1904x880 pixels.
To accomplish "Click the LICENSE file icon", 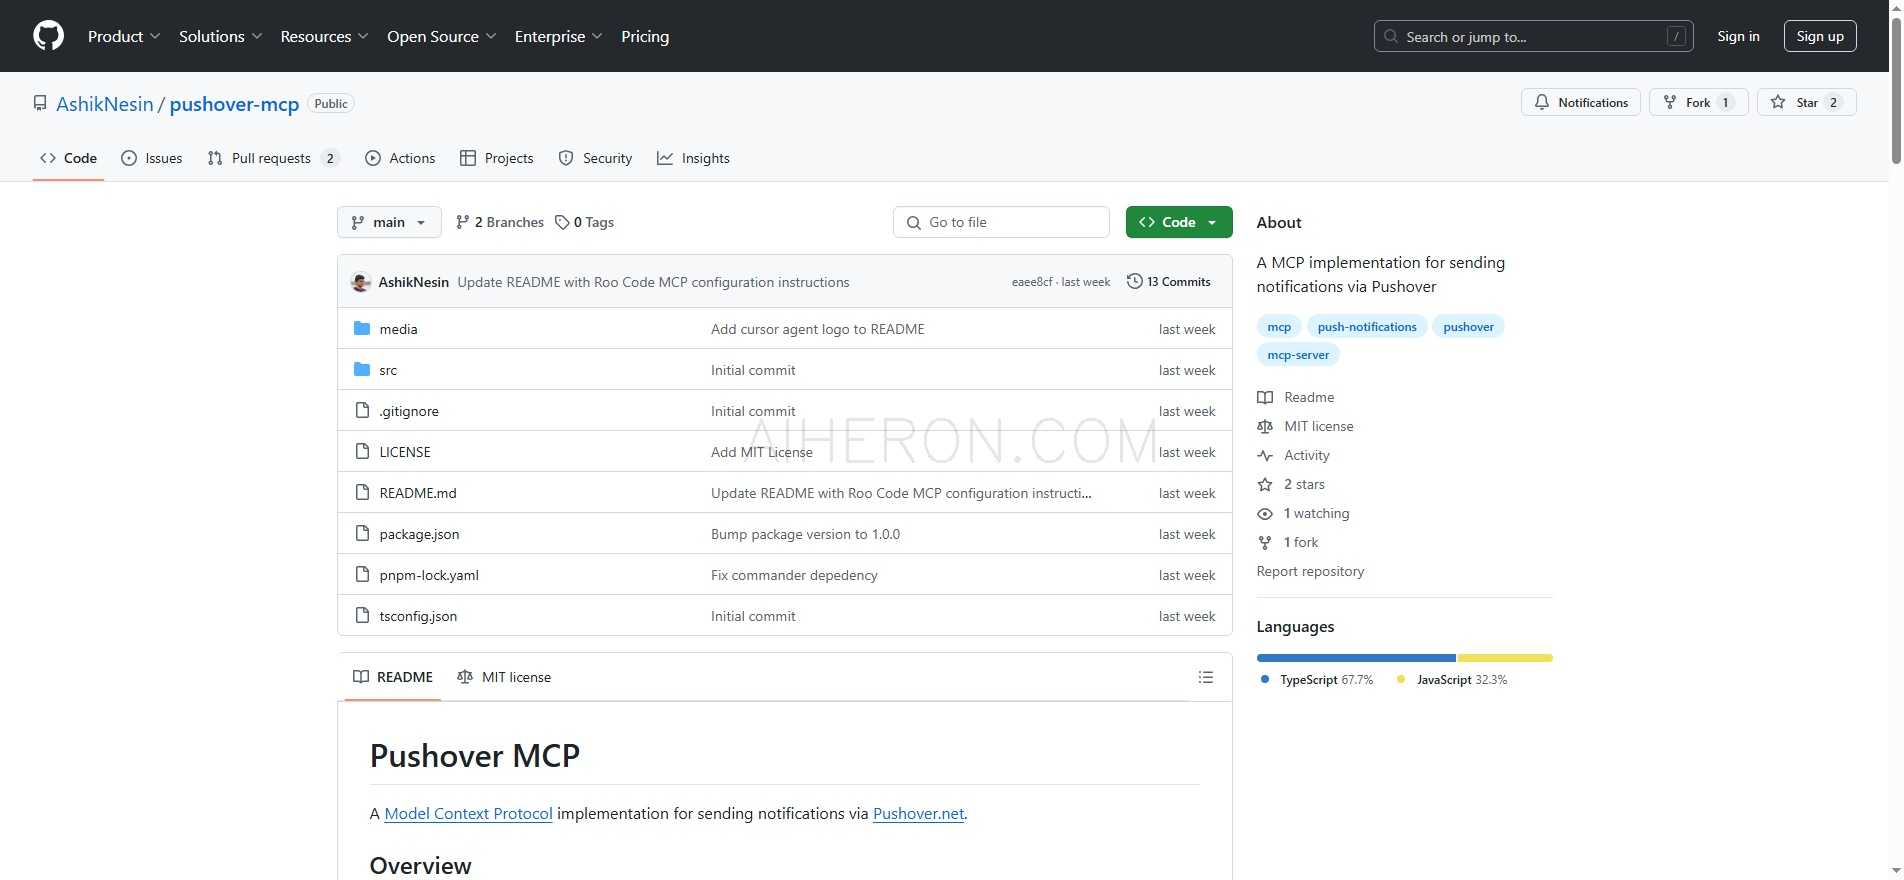I will pyautogui.click(x=362, y=451).
